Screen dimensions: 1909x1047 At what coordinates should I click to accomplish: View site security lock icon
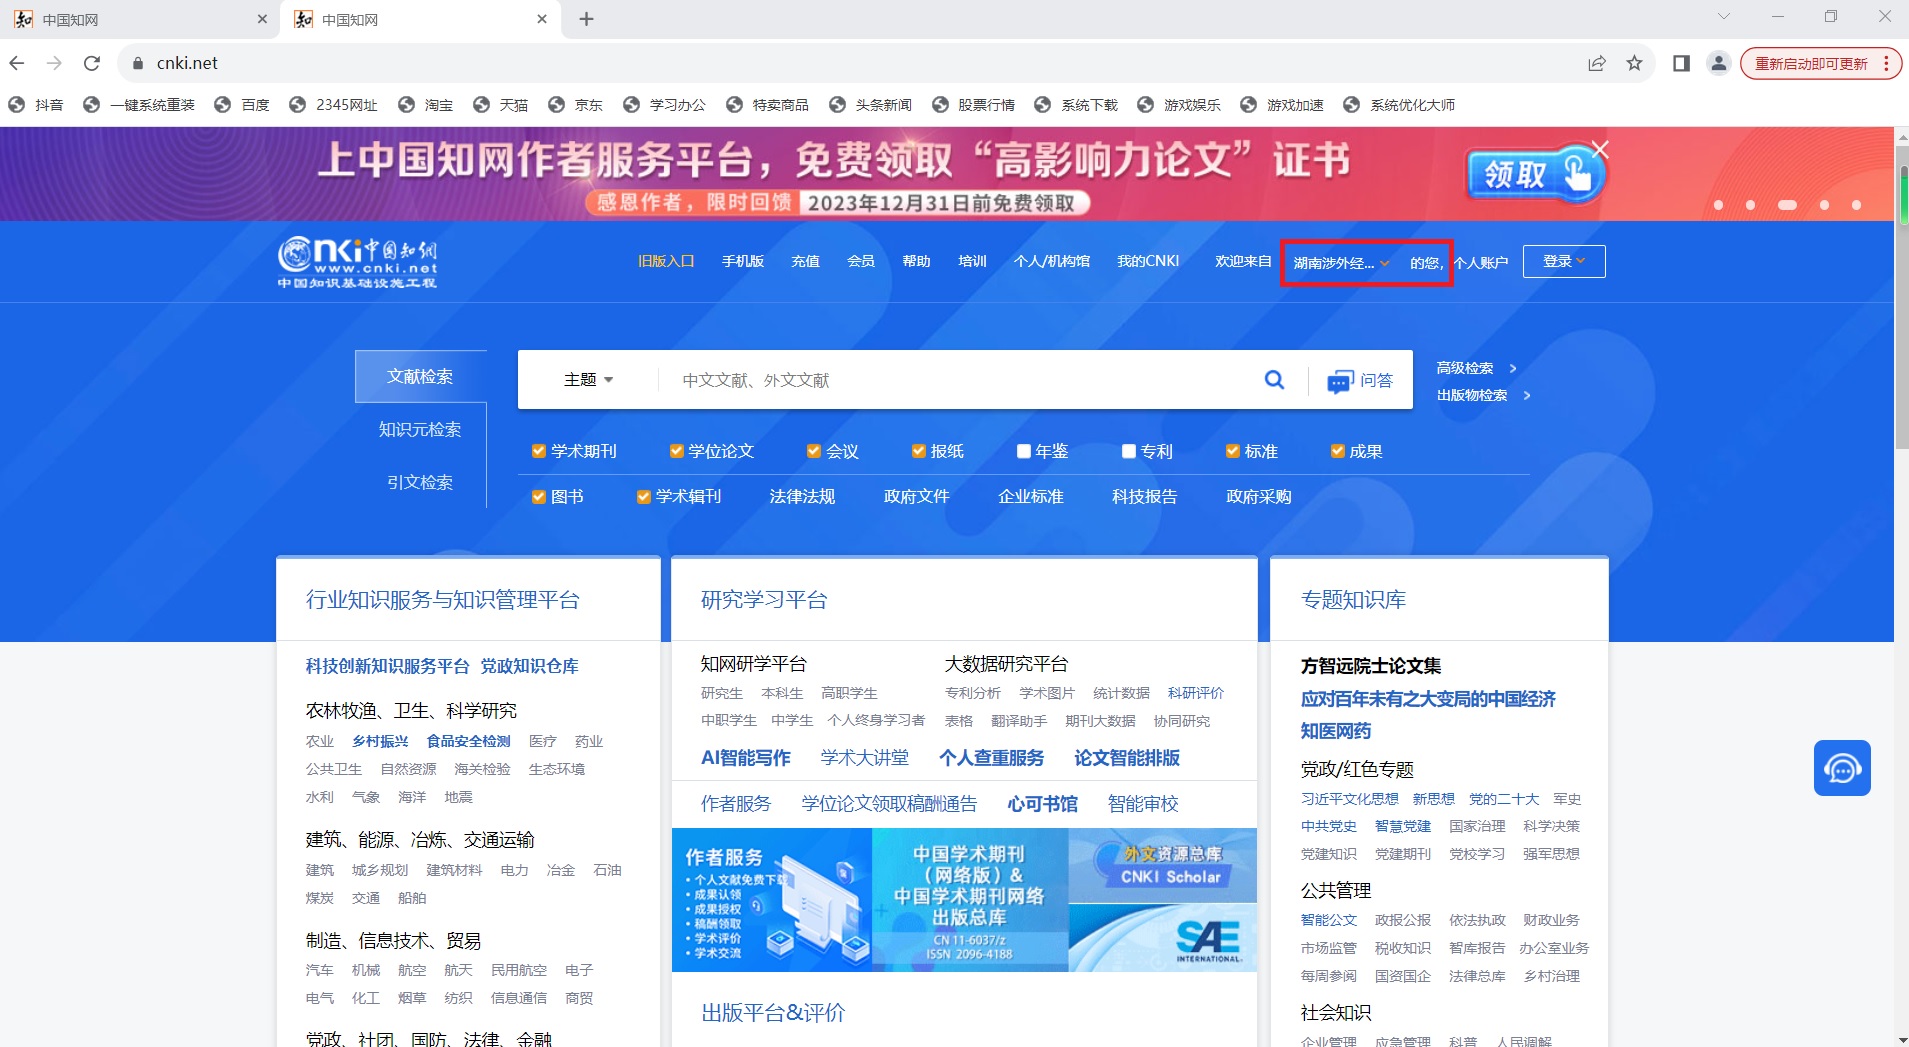pos(138,63)
